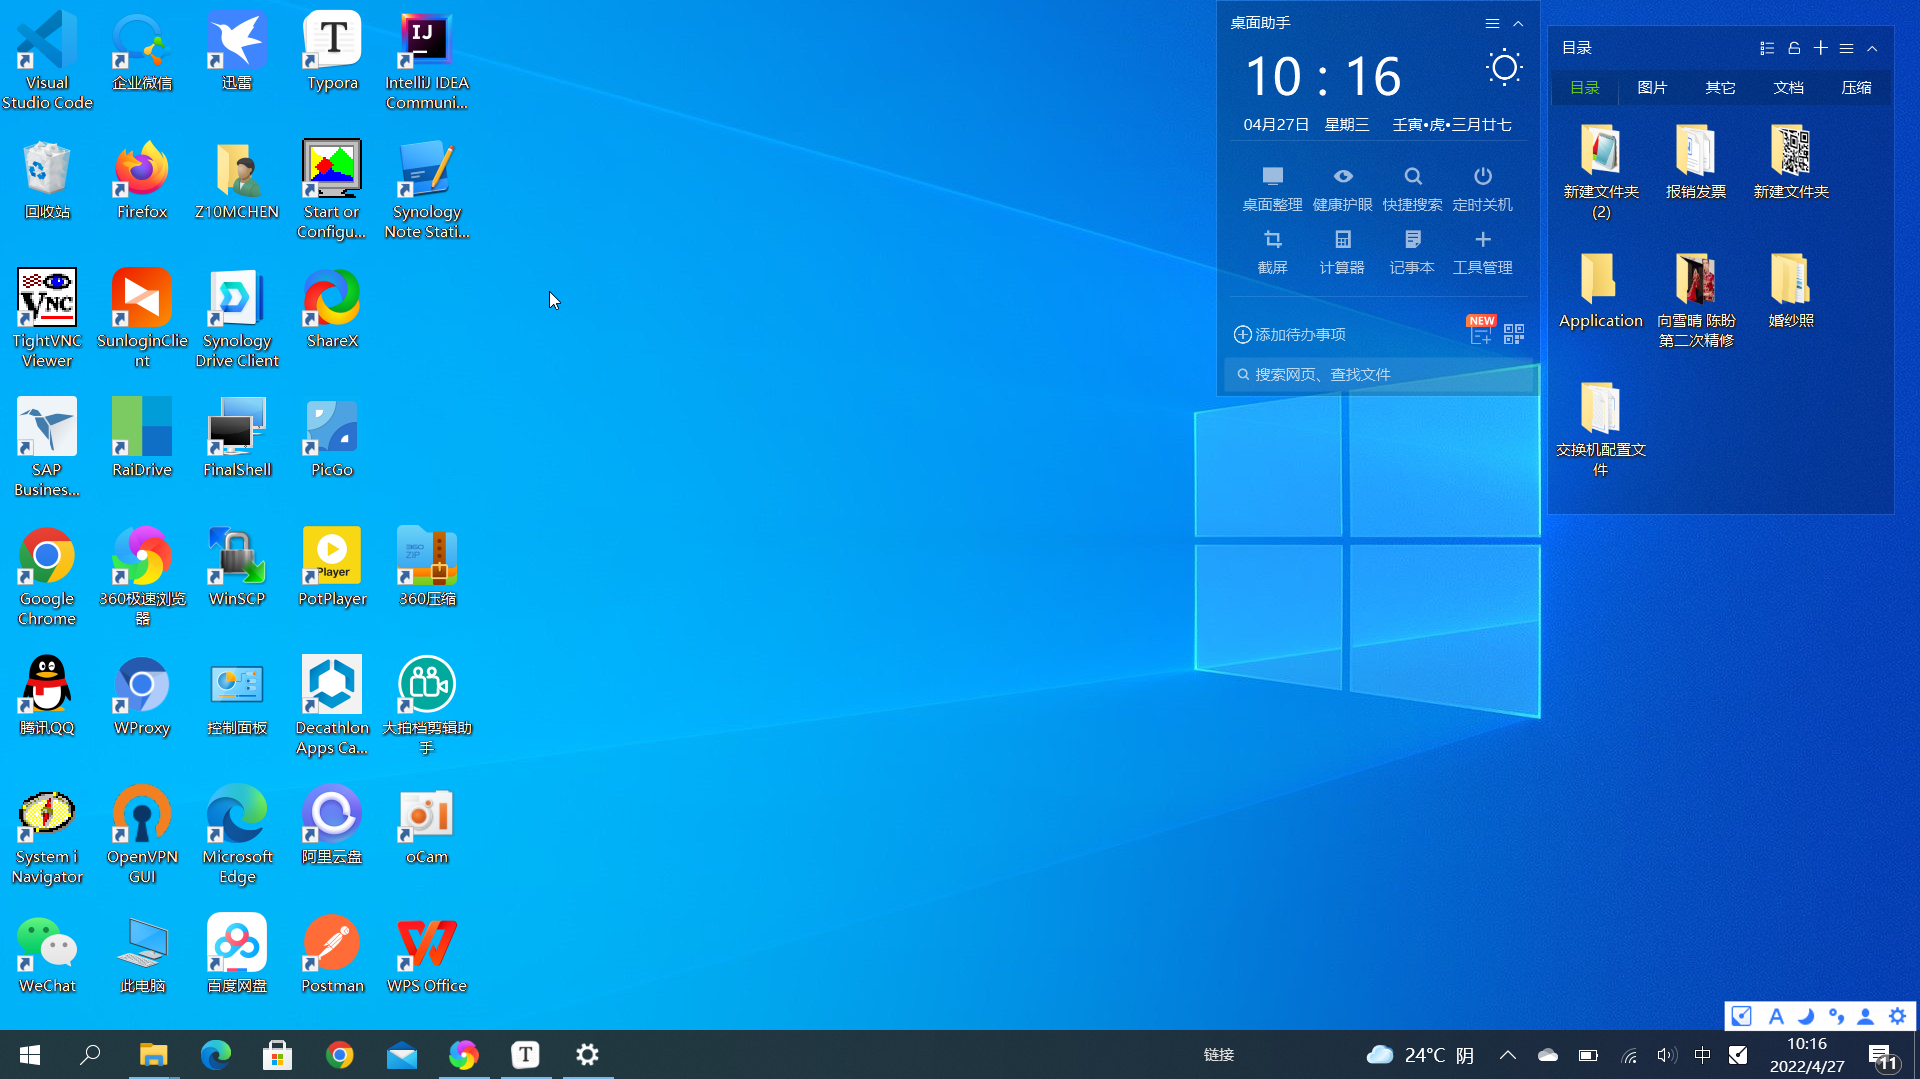Select the 迅雷 desktop icon
The height and width of the screenshot is (1079, 1920).
[237, 52]
